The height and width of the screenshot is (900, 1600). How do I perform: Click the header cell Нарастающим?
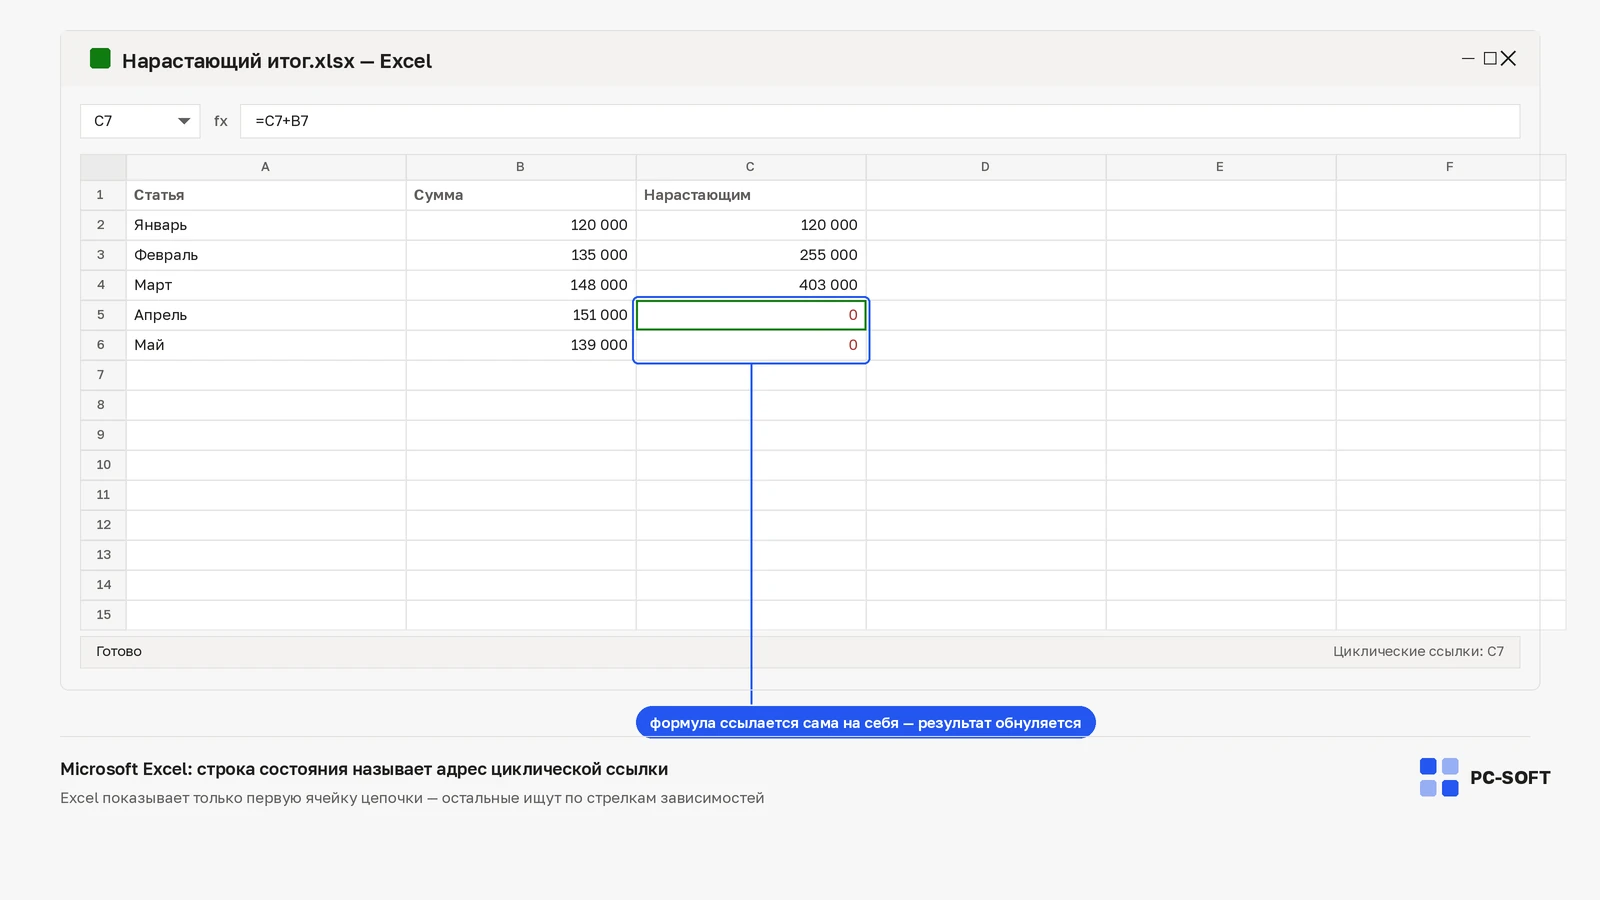(x=751, y=195)
